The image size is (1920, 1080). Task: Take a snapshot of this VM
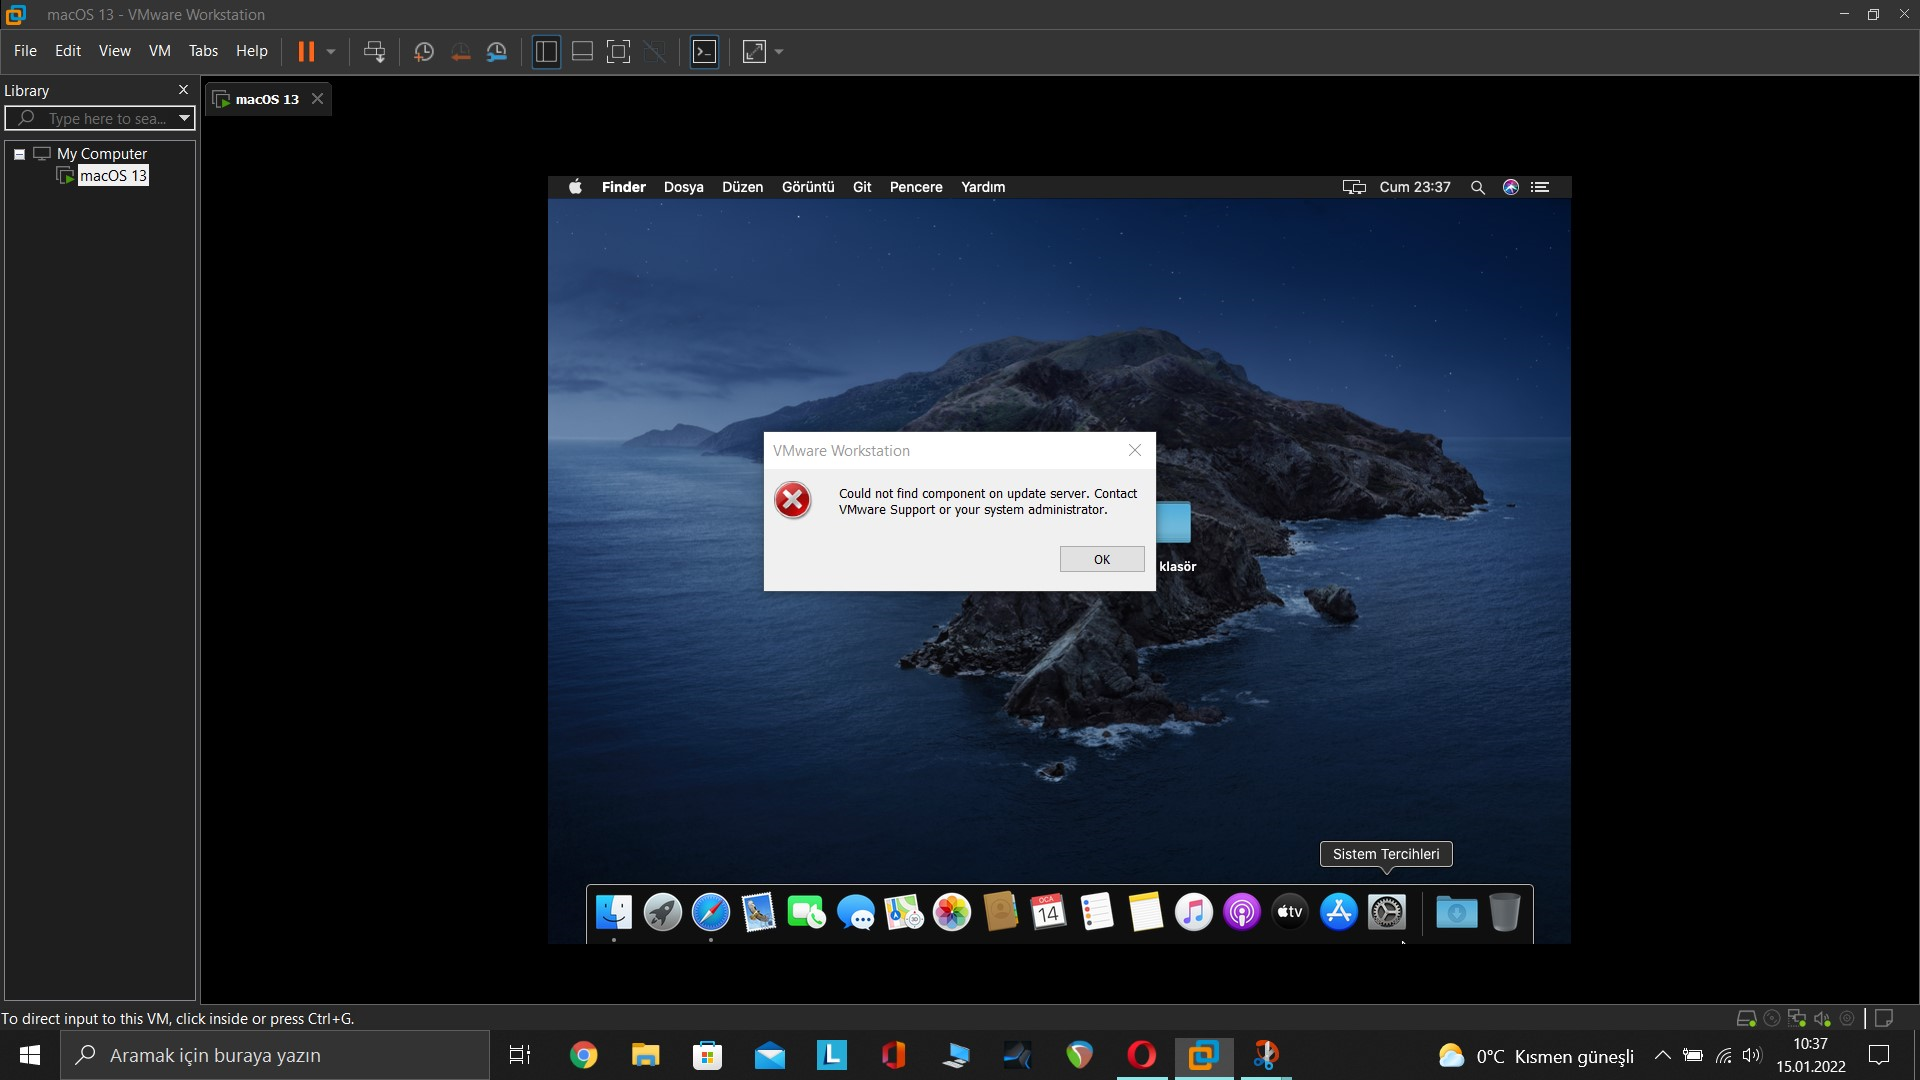pos(423,51)
